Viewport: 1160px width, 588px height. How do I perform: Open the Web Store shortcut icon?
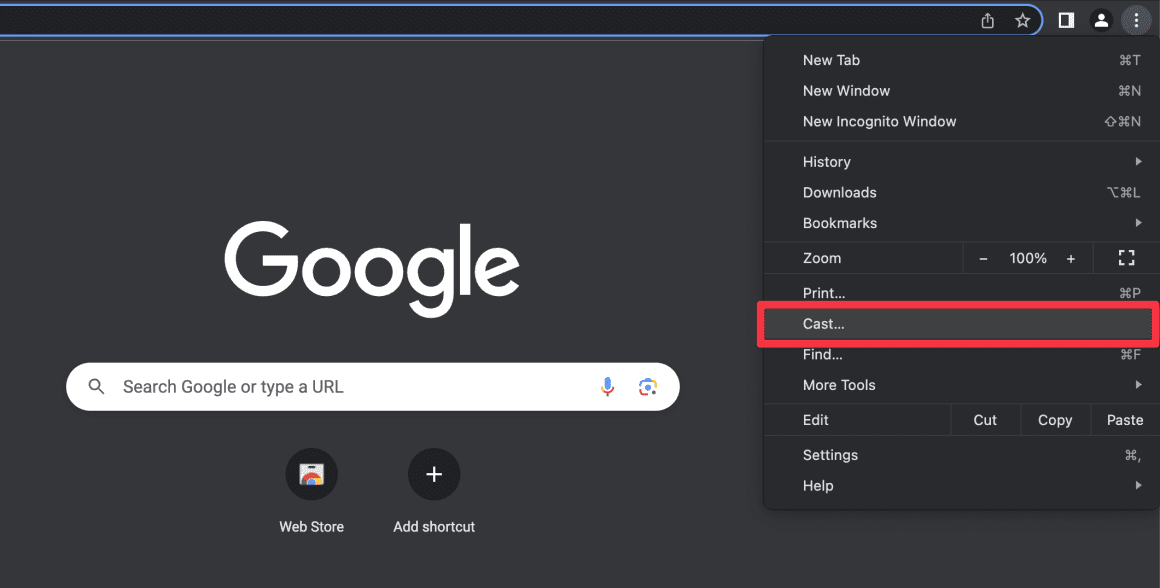[x=311, y=474]
